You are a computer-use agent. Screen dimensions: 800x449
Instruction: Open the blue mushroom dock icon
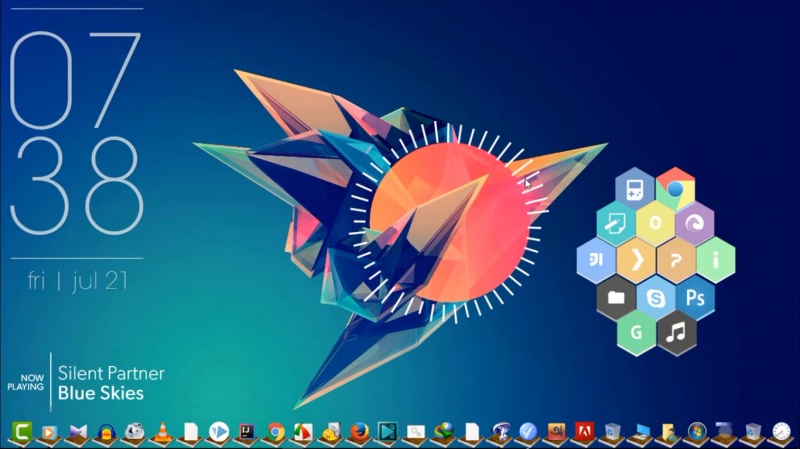pos(501,432)
